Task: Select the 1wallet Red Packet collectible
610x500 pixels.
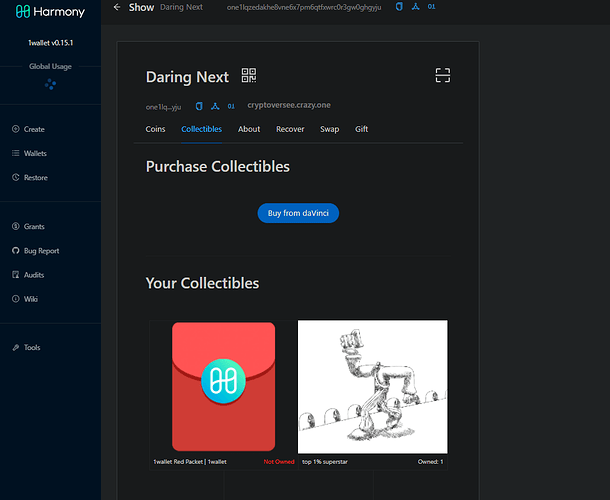Action: coord(223,386)
